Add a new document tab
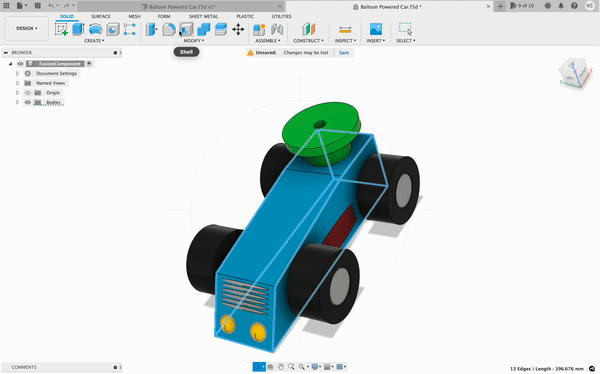This screenshot has height=374, width=600. tap(500, 6)
